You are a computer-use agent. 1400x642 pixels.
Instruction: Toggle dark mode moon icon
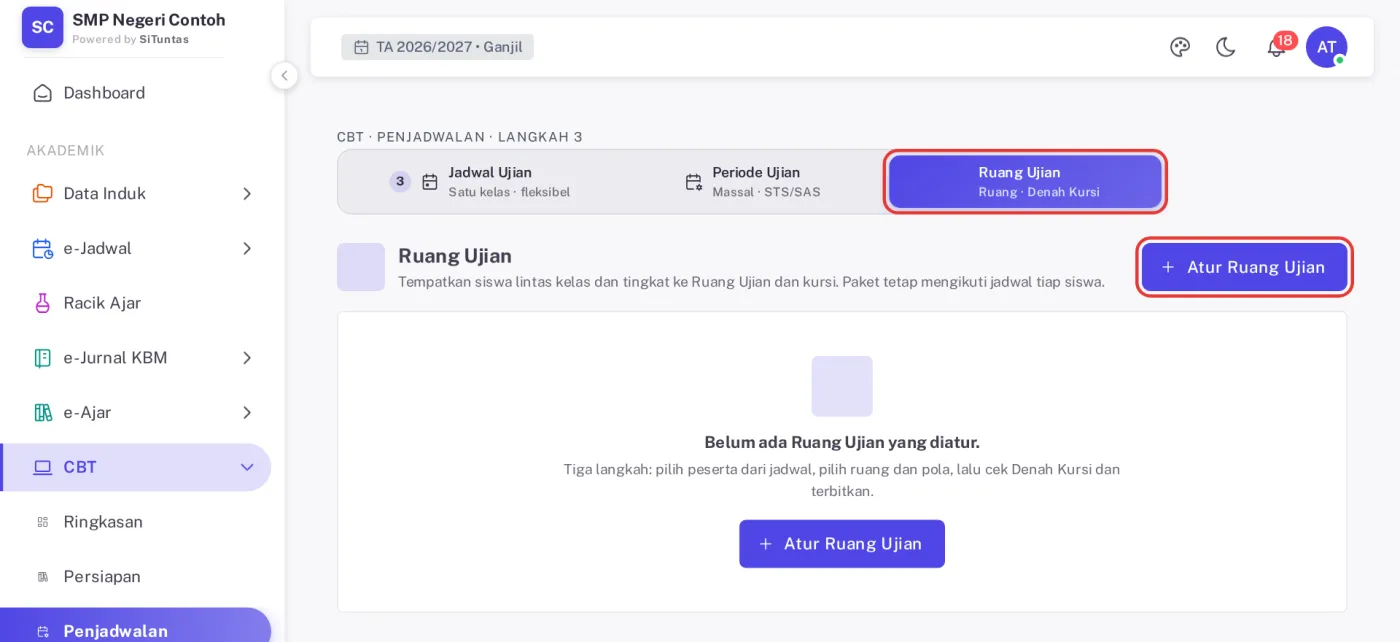click(1226, 47)
